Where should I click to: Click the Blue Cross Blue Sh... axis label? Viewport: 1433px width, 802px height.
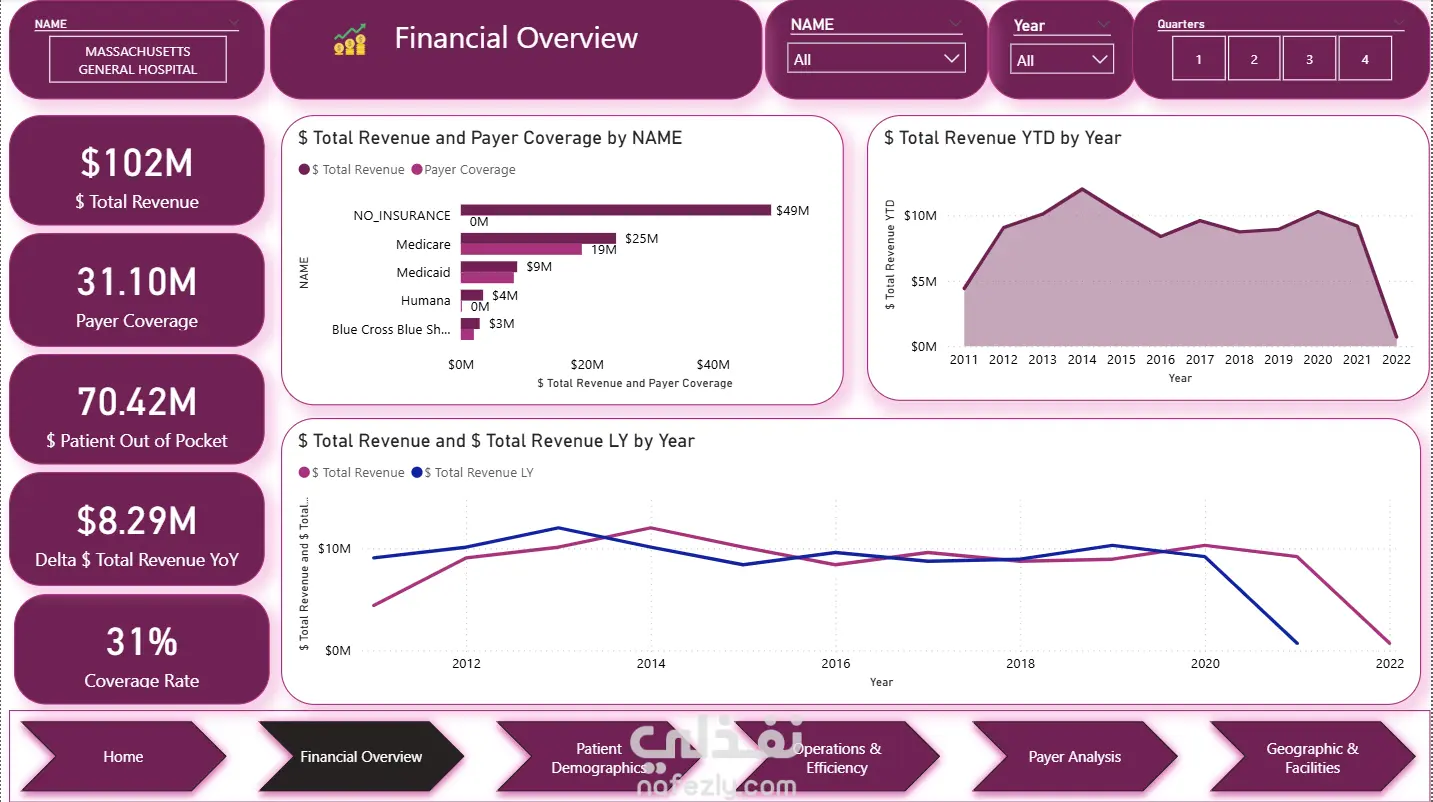click(x=391, y=329)
